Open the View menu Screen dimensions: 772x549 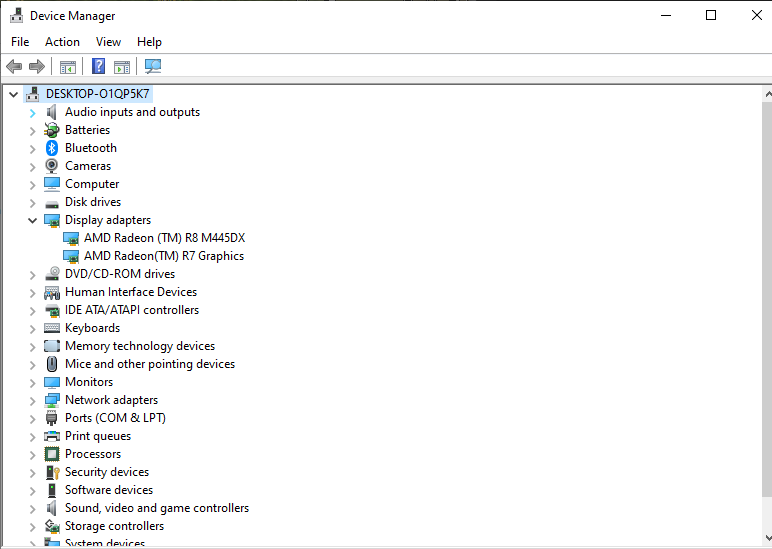coord(108,42)
